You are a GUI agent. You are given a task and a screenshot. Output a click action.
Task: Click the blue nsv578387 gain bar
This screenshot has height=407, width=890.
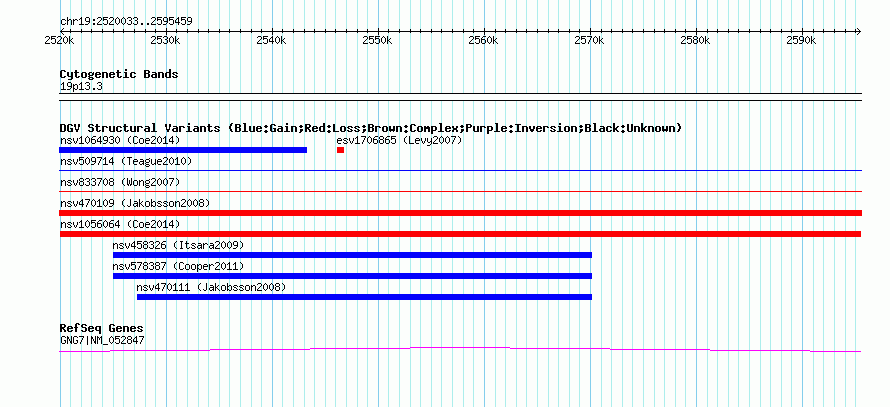[352, 276]
